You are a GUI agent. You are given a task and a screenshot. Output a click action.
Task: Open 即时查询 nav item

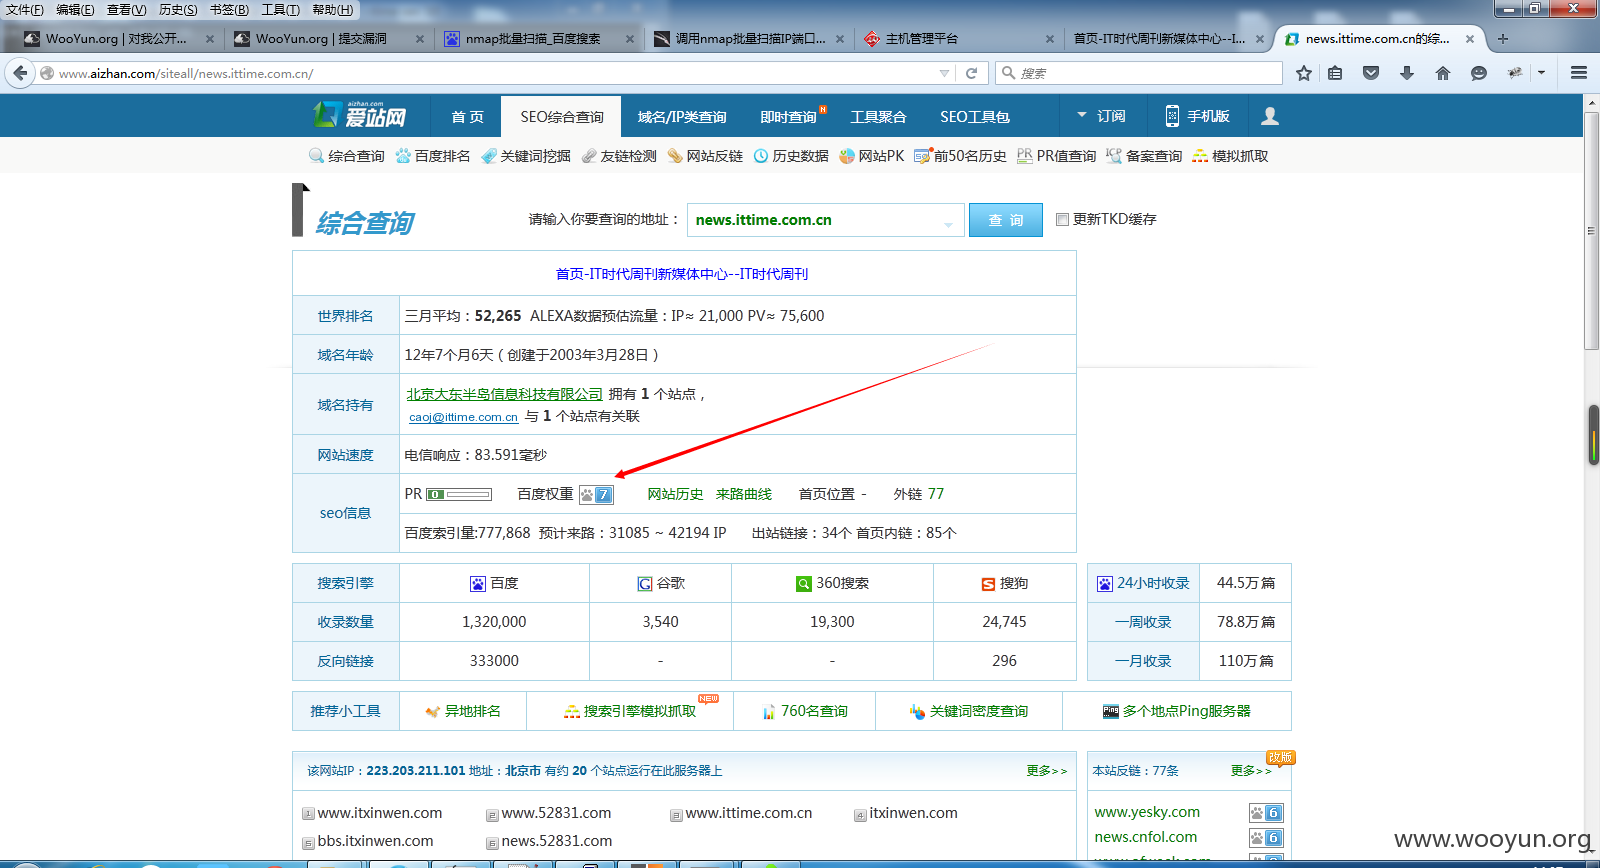point(789,116)
